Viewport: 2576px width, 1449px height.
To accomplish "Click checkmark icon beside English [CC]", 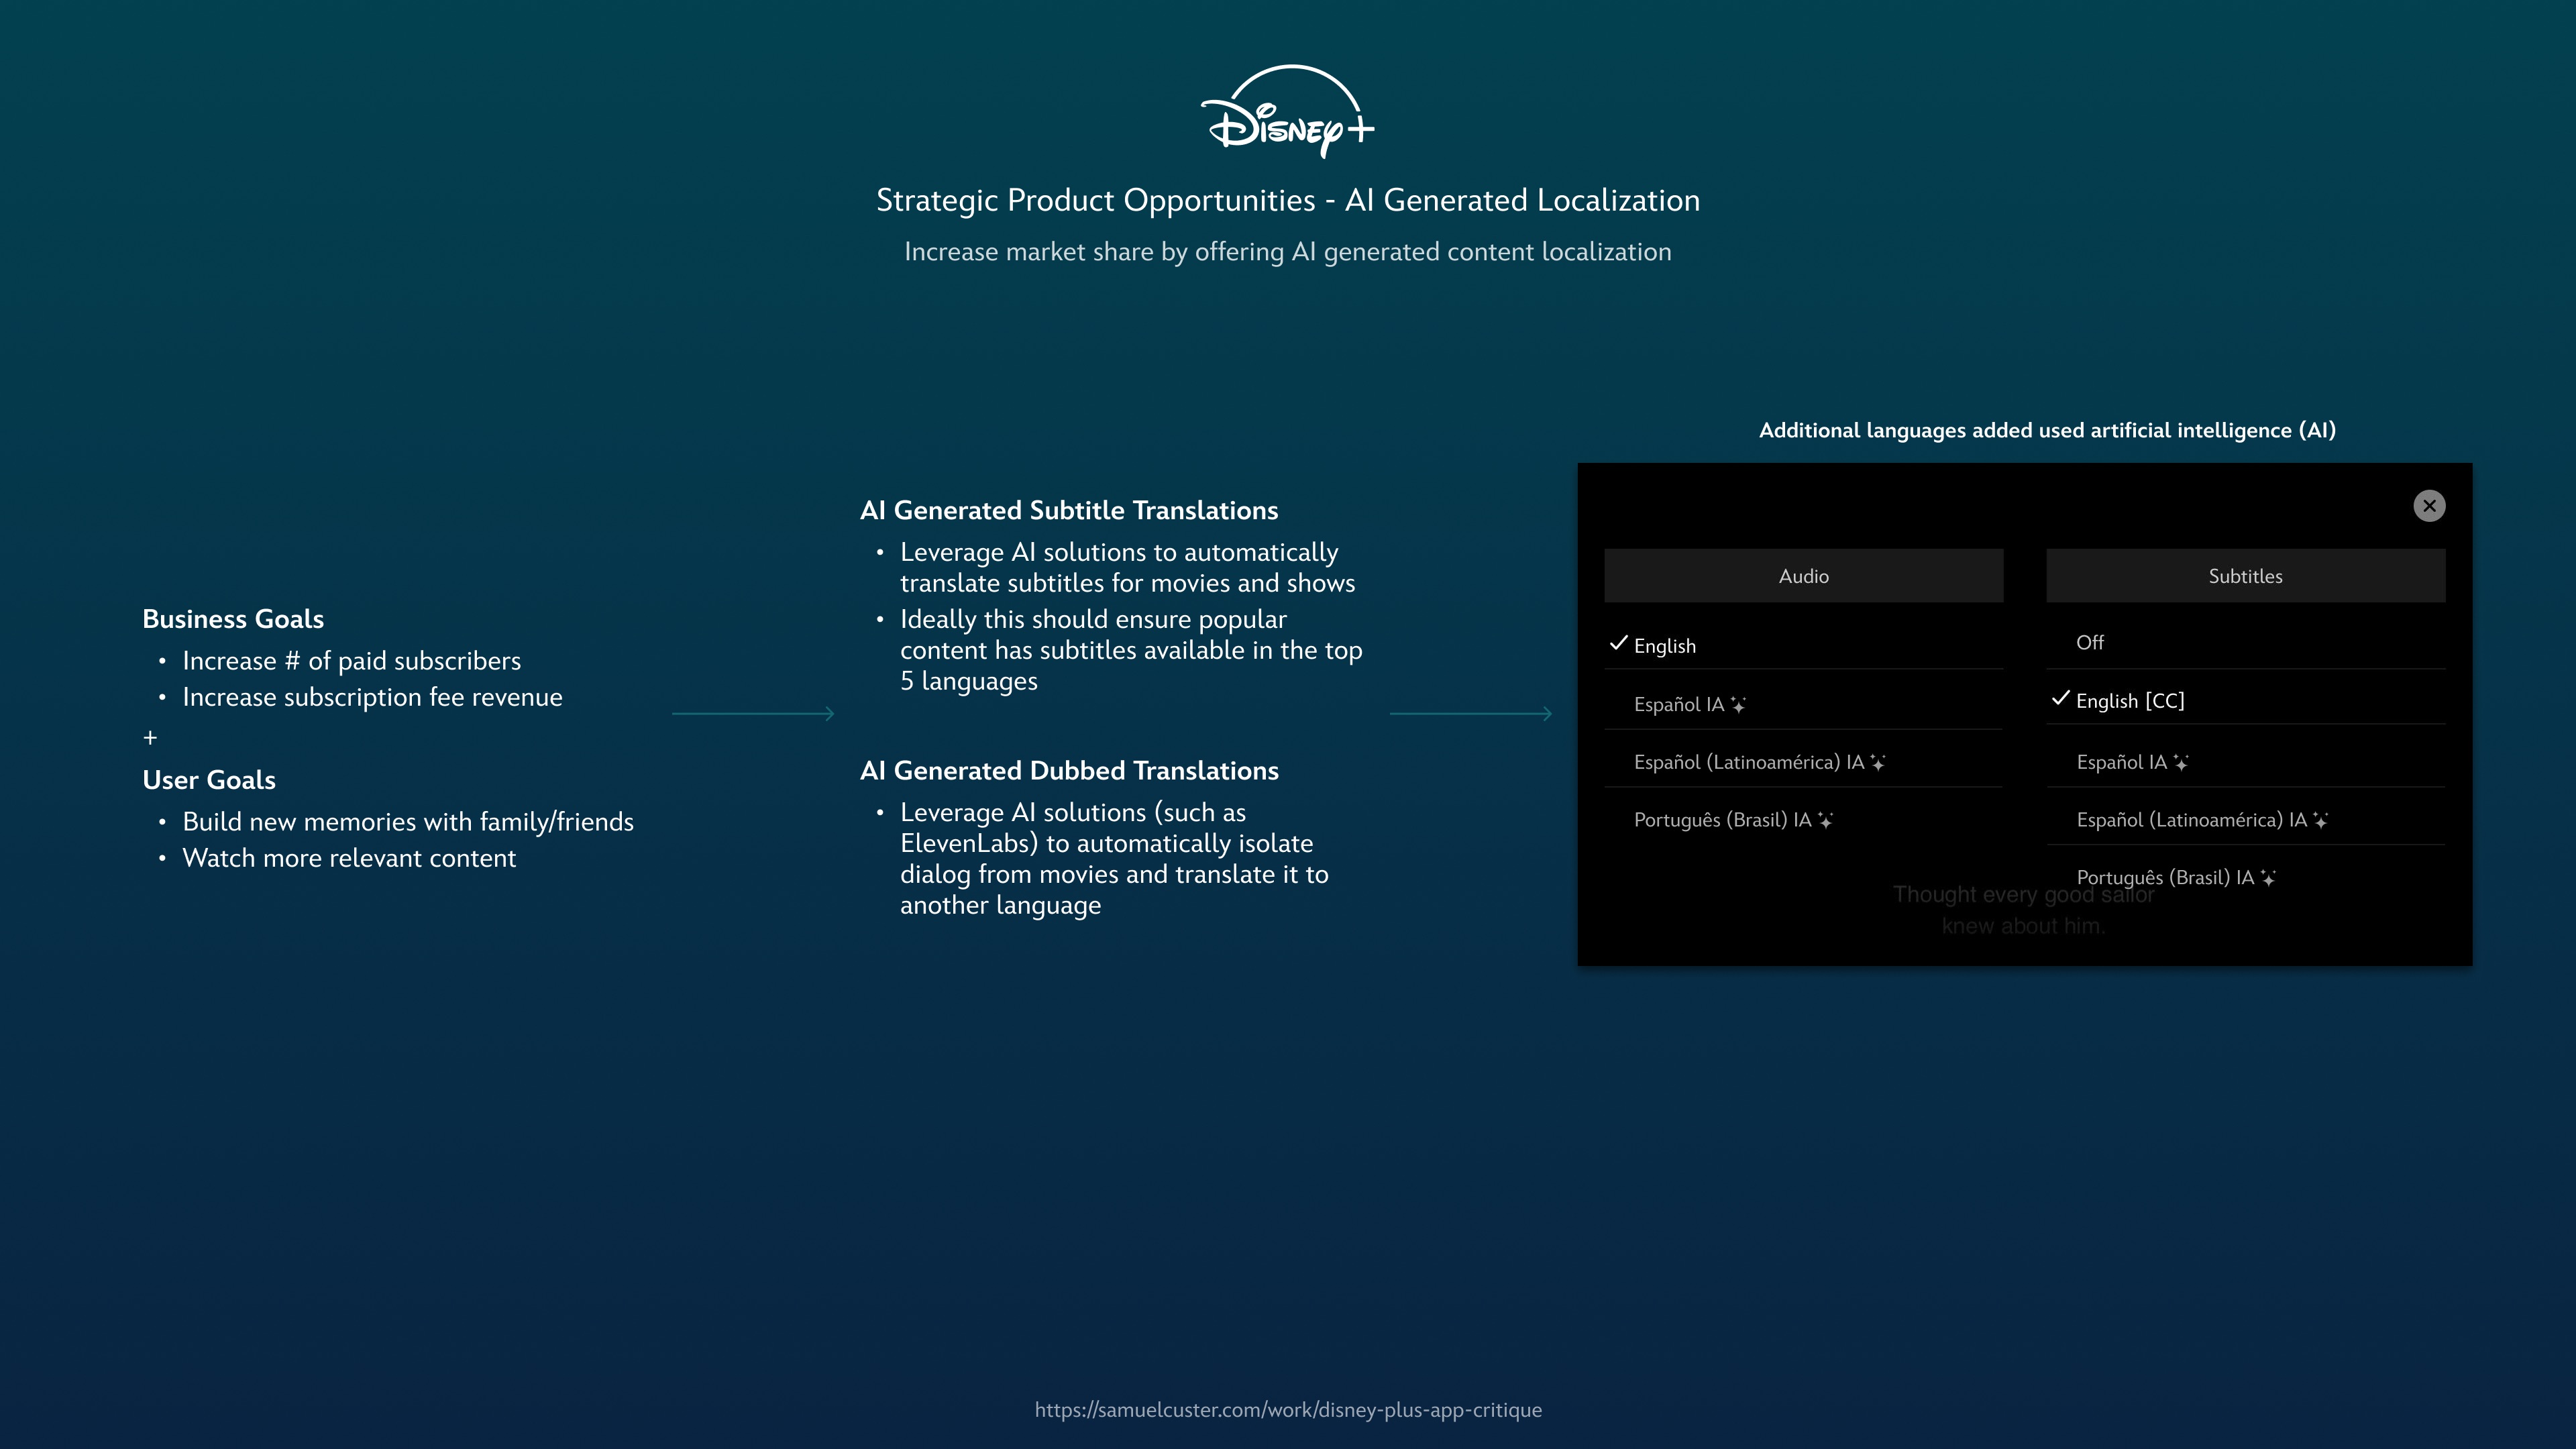I will 2060,699.
